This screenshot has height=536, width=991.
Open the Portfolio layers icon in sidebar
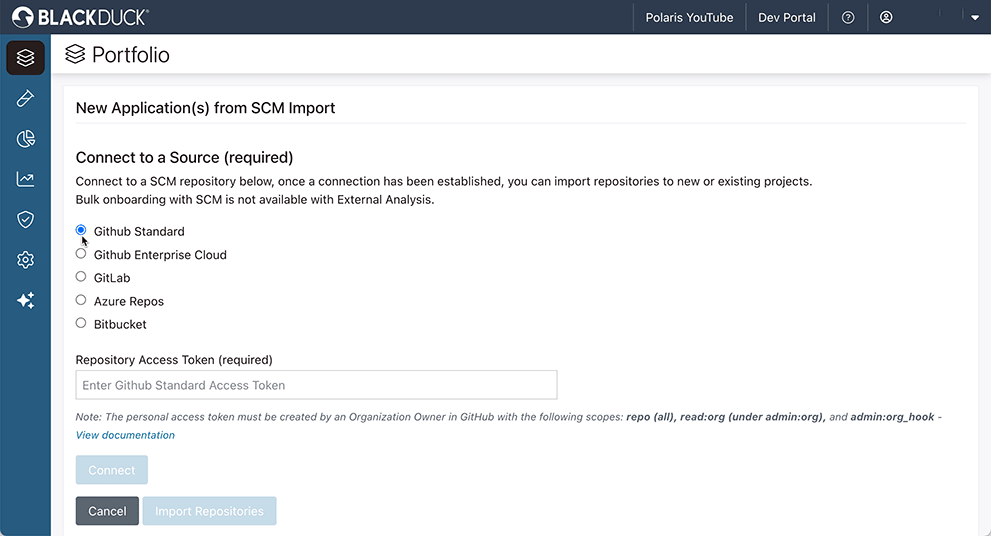pos(25,58)
